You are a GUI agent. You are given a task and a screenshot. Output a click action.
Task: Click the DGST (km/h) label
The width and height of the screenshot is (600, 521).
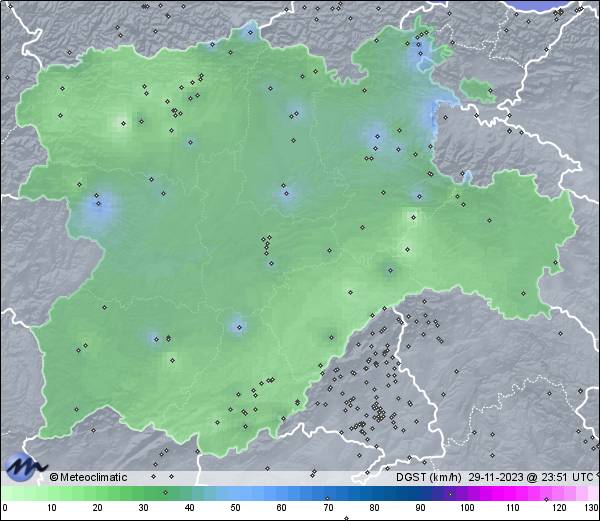tap(429, 477)
